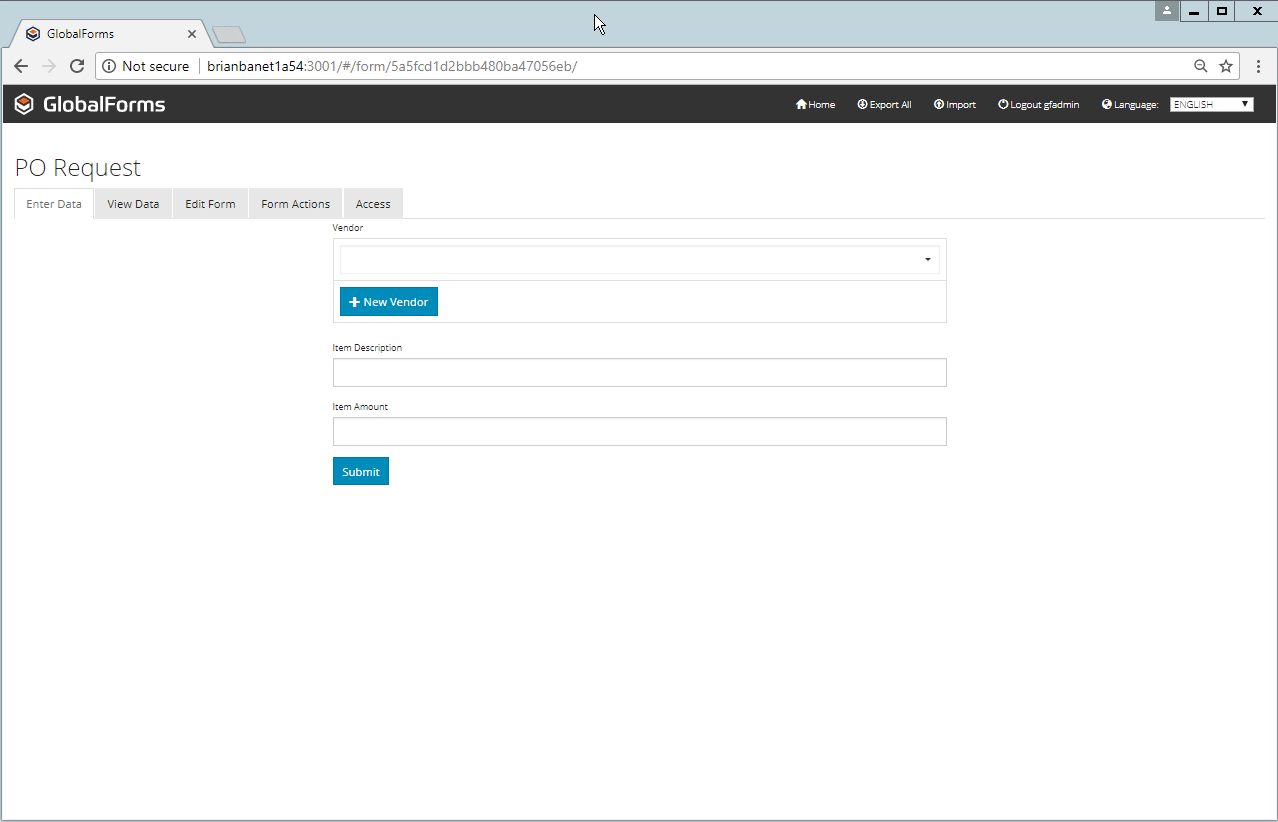Switch to the View Data tab

point(133,204)
